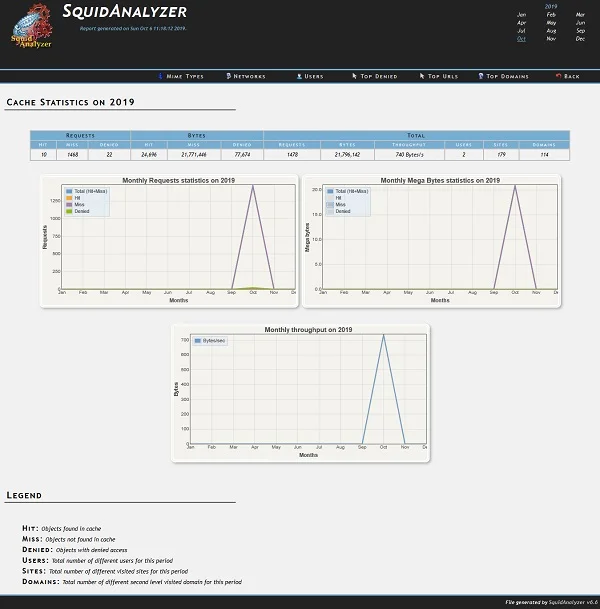Click the bytes Hit value 24,696
The height and width of the screenshot is (609, 600).
149,155
